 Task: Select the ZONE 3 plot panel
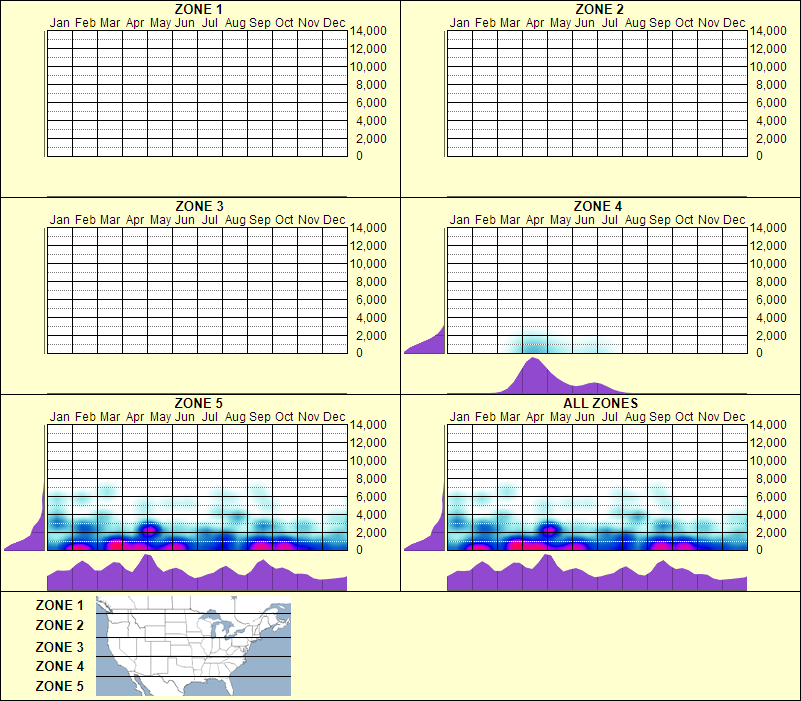[x=195, y=288]
